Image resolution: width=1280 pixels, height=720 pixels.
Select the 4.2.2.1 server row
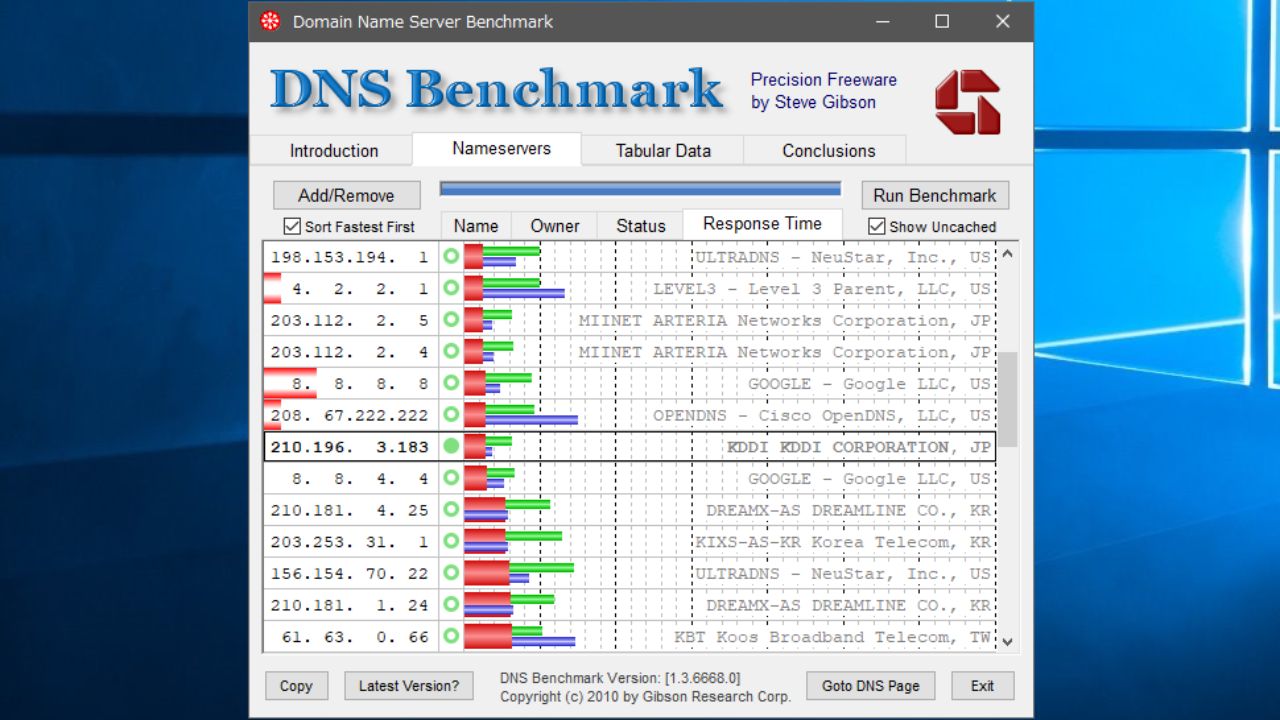pos(630,288)
